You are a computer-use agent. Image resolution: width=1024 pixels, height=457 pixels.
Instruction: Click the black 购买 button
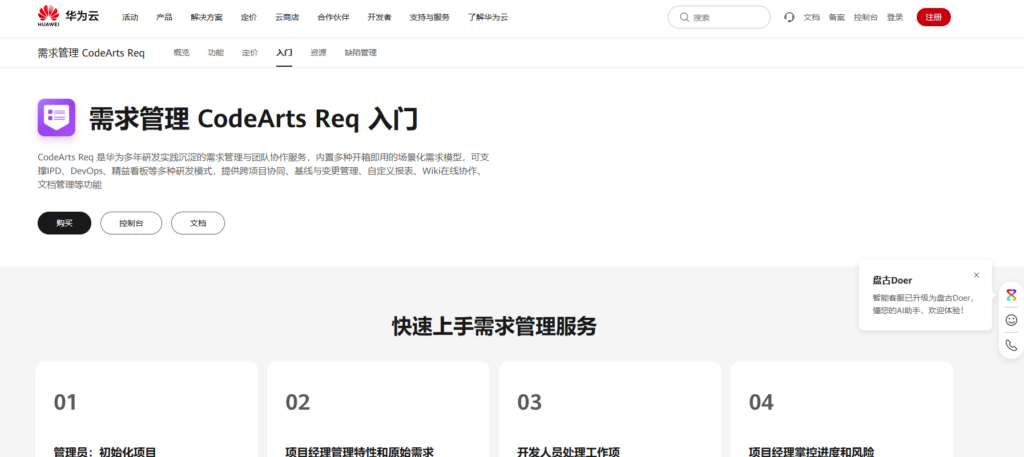64,223
